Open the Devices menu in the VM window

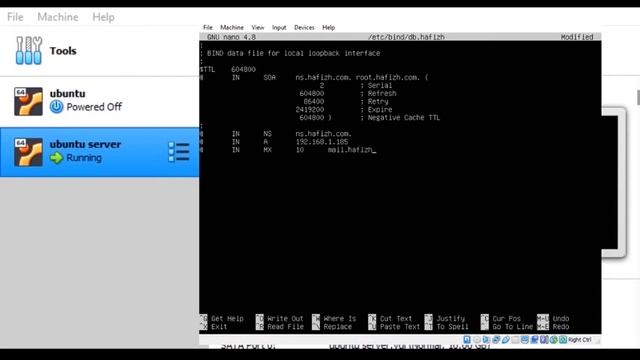[304, 27]
